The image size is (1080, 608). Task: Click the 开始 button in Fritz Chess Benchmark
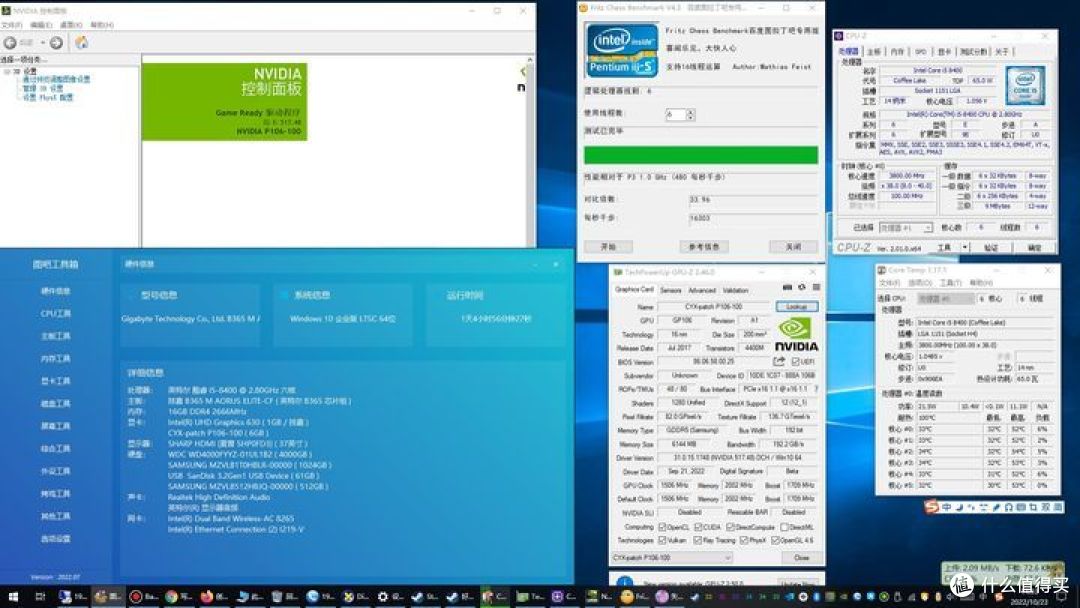click(608, 247)
